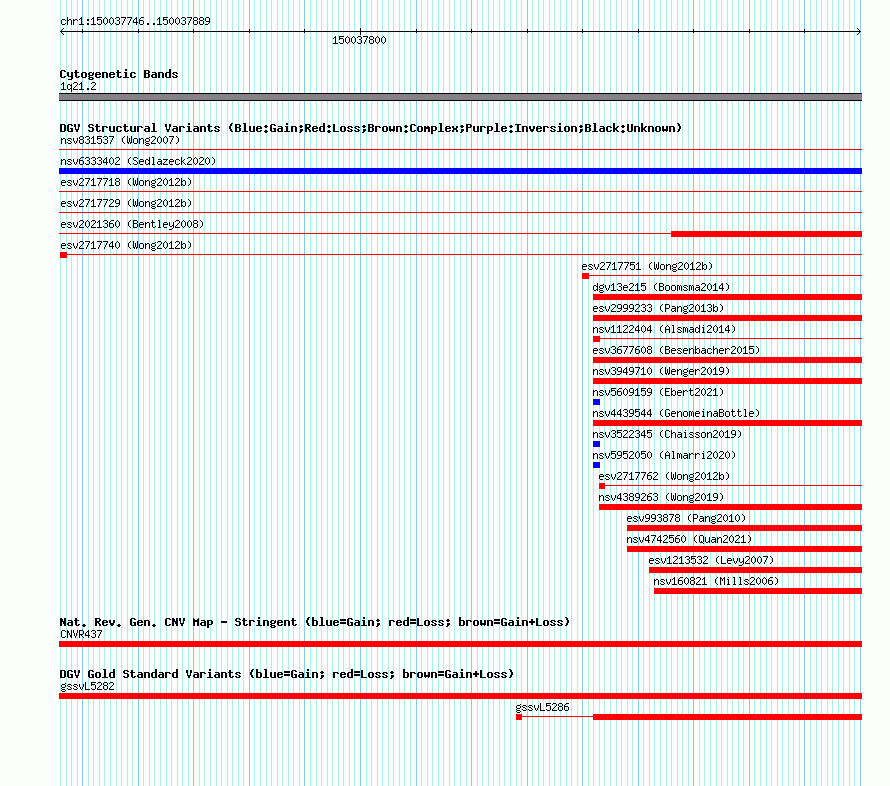Click the nsv160821 (Mills2006) label

pos(716,581)
